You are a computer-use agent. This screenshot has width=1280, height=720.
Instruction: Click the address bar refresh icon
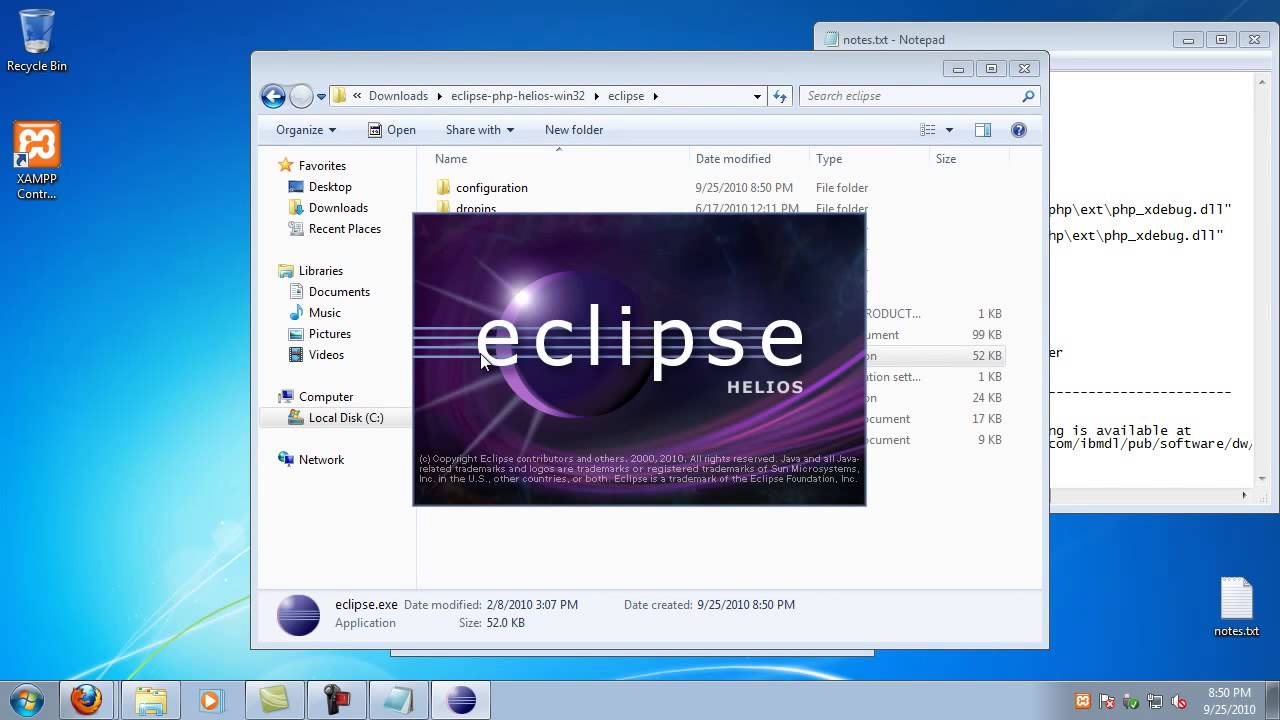[x=780, y=96]
